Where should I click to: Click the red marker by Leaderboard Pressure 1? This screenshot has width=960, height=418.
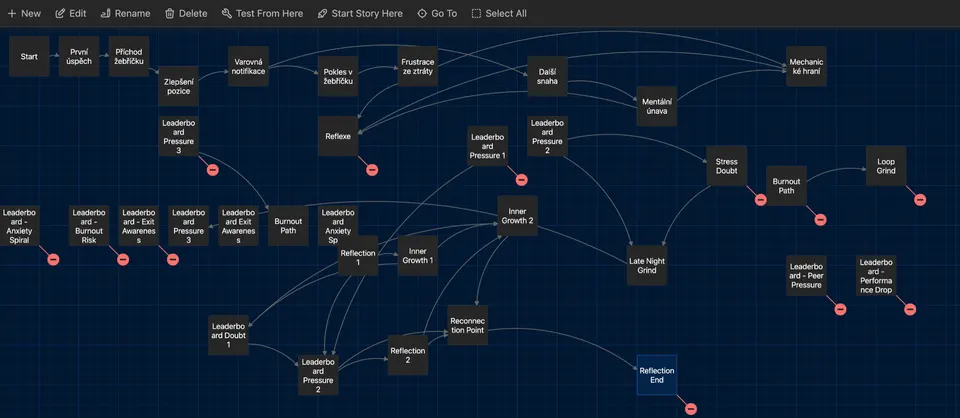coord(521,180)
